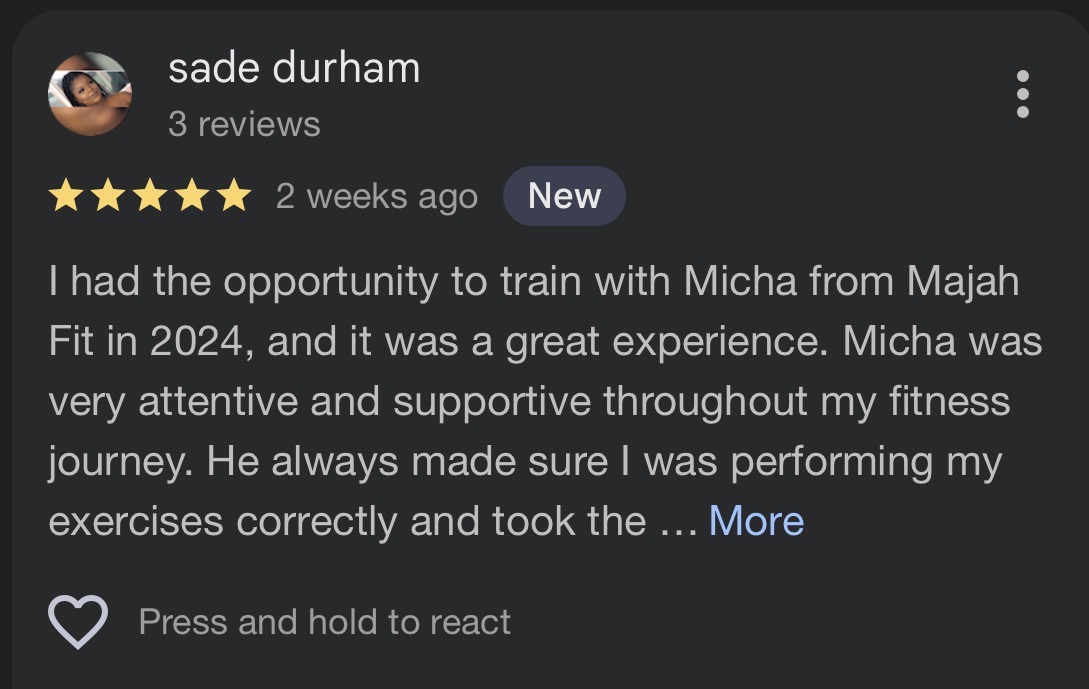1089x689 pixels.
Task: Click the New badge on the review
Action: (564, 196)
